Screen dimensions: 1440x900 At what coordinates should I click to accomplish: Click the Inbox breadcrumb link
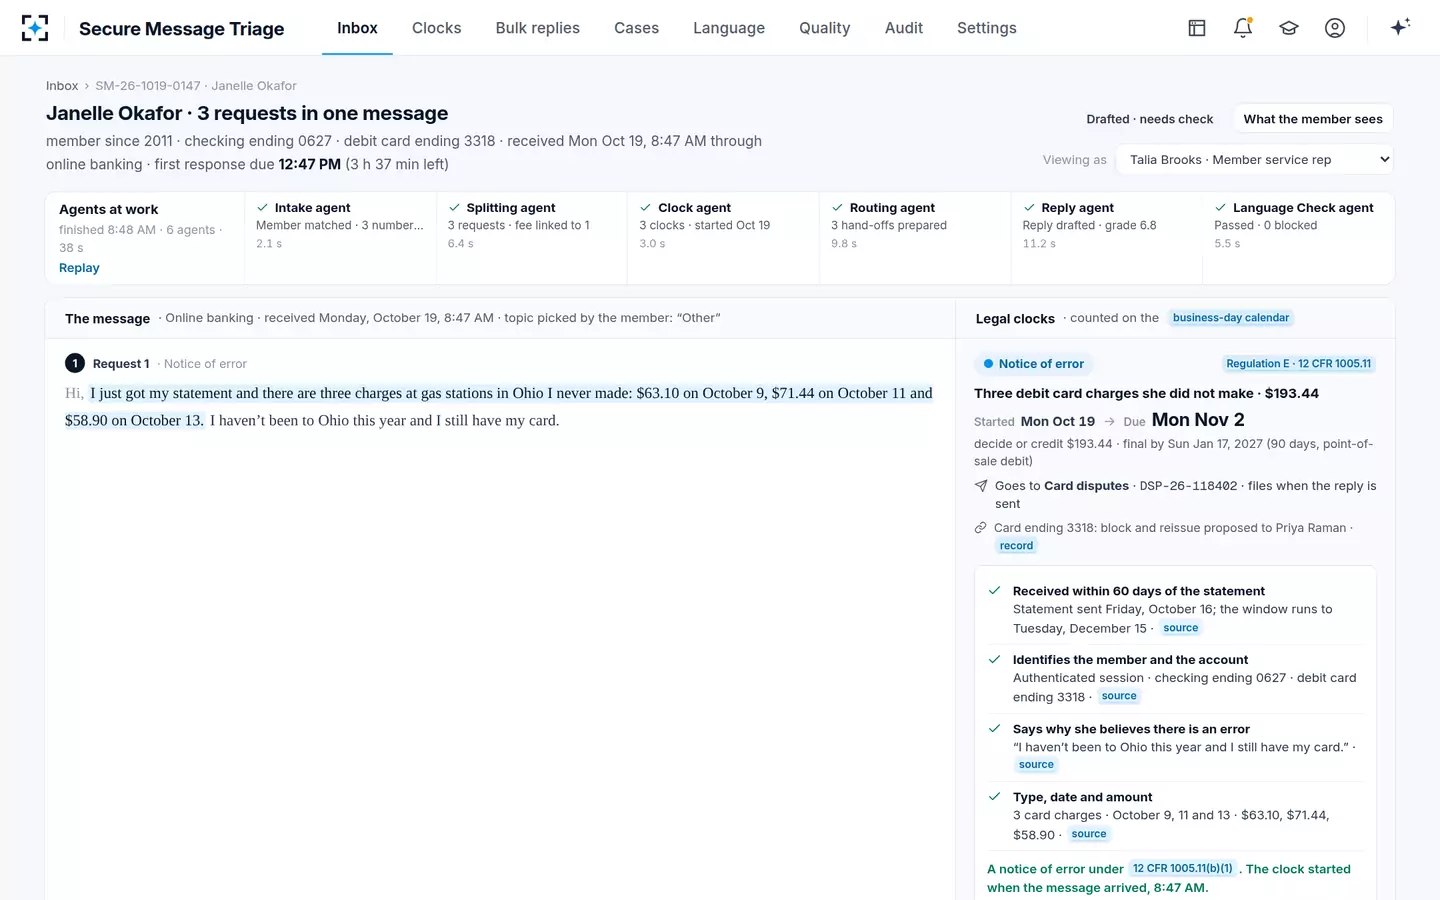tap(62, 86)
